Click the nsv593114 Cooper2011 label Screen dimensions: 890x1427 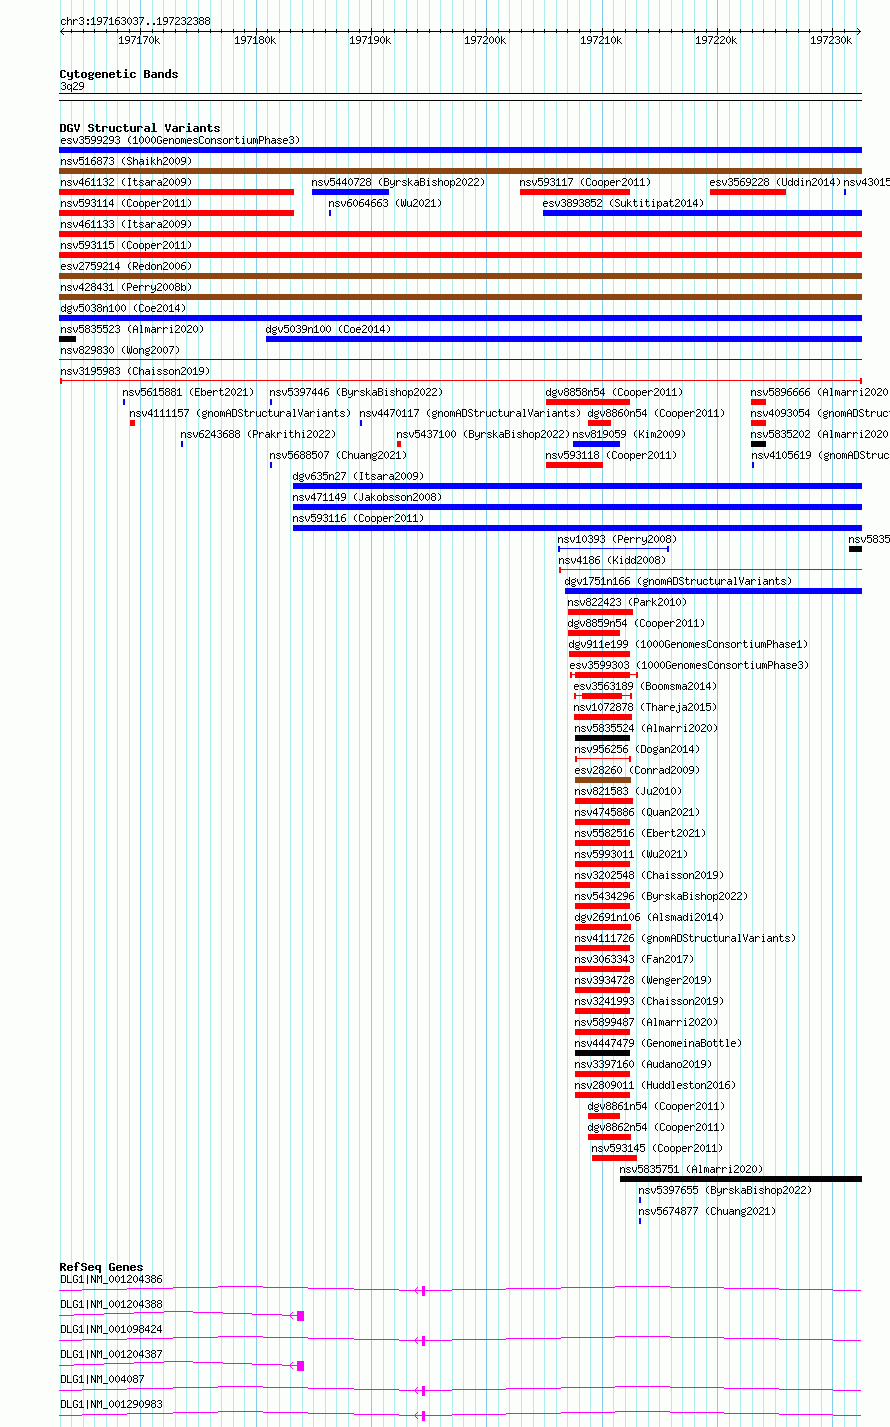tap(125, 203)
